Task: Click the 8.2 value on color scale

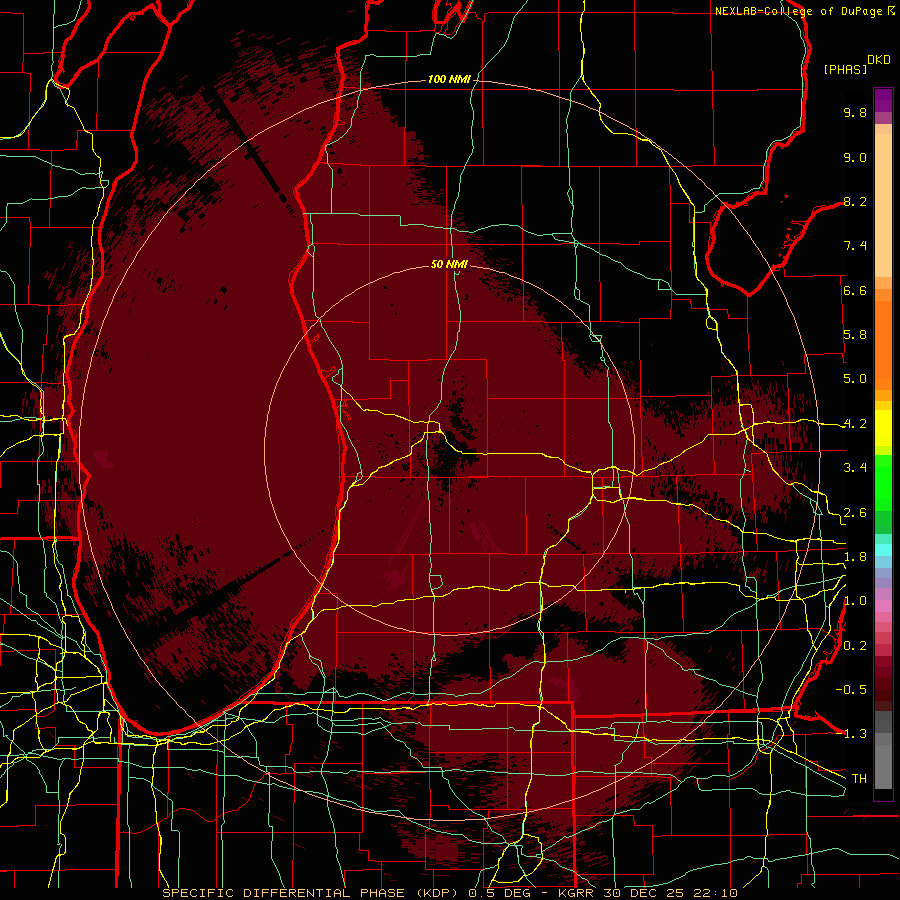Action: [x=855, y=201]
